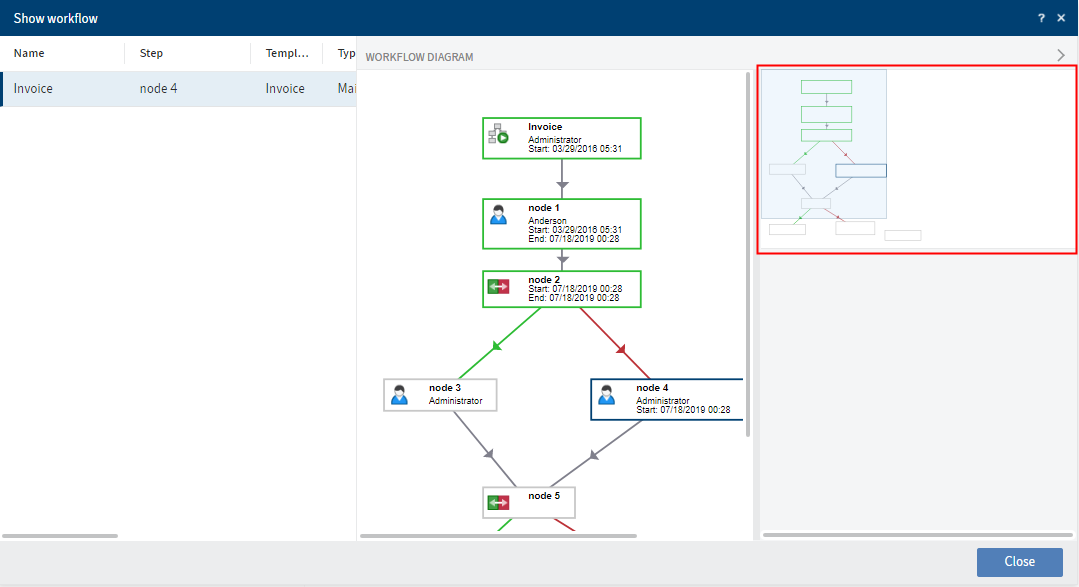
Task: Select the Invoice workflow row
Action: (178, 89)
